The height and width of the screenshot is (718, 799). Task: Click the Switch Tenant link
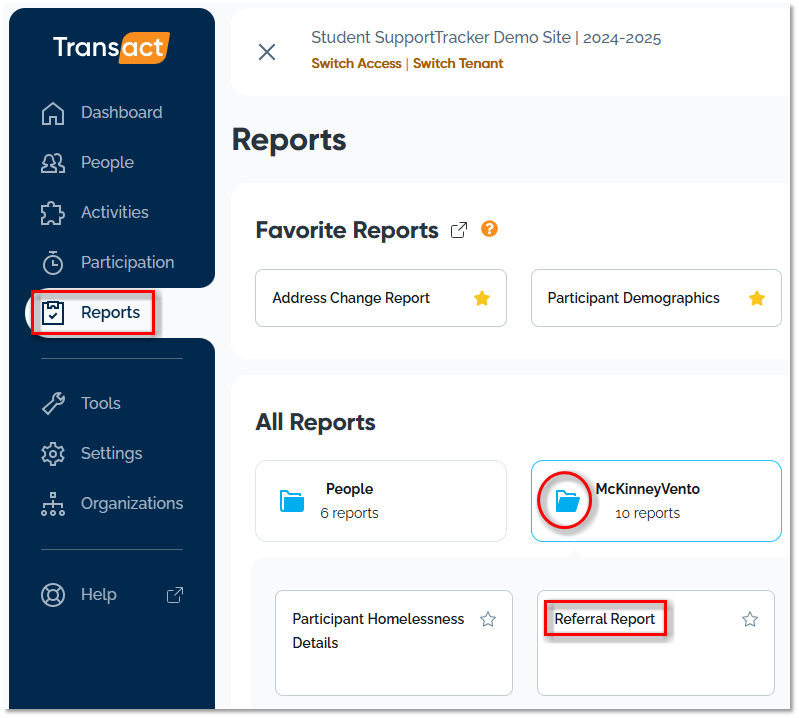458,64
